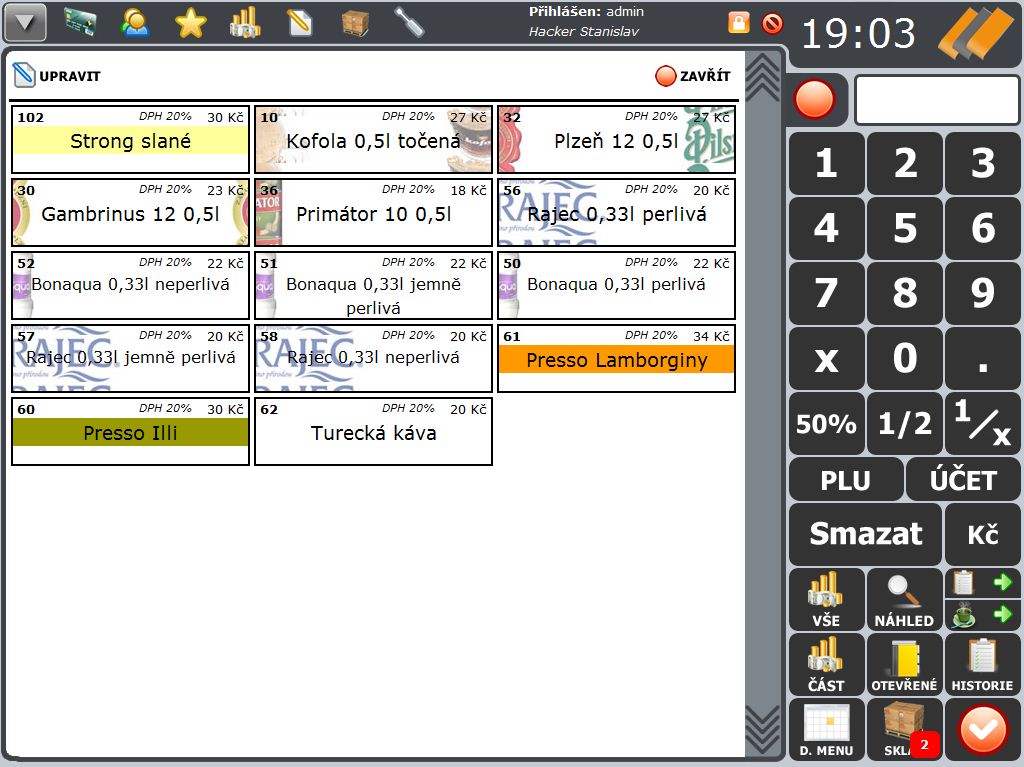The width and height of the screenshot is (1024, 767).
Task: Tap keypad digit 5
Action: [905, 228]
